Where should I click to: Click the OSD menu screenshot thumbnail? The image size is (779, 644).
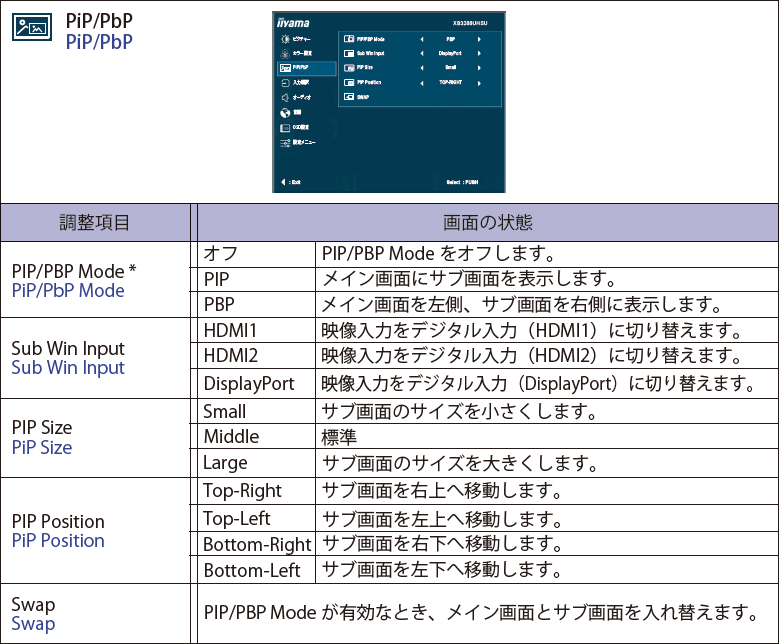point(389,102)
